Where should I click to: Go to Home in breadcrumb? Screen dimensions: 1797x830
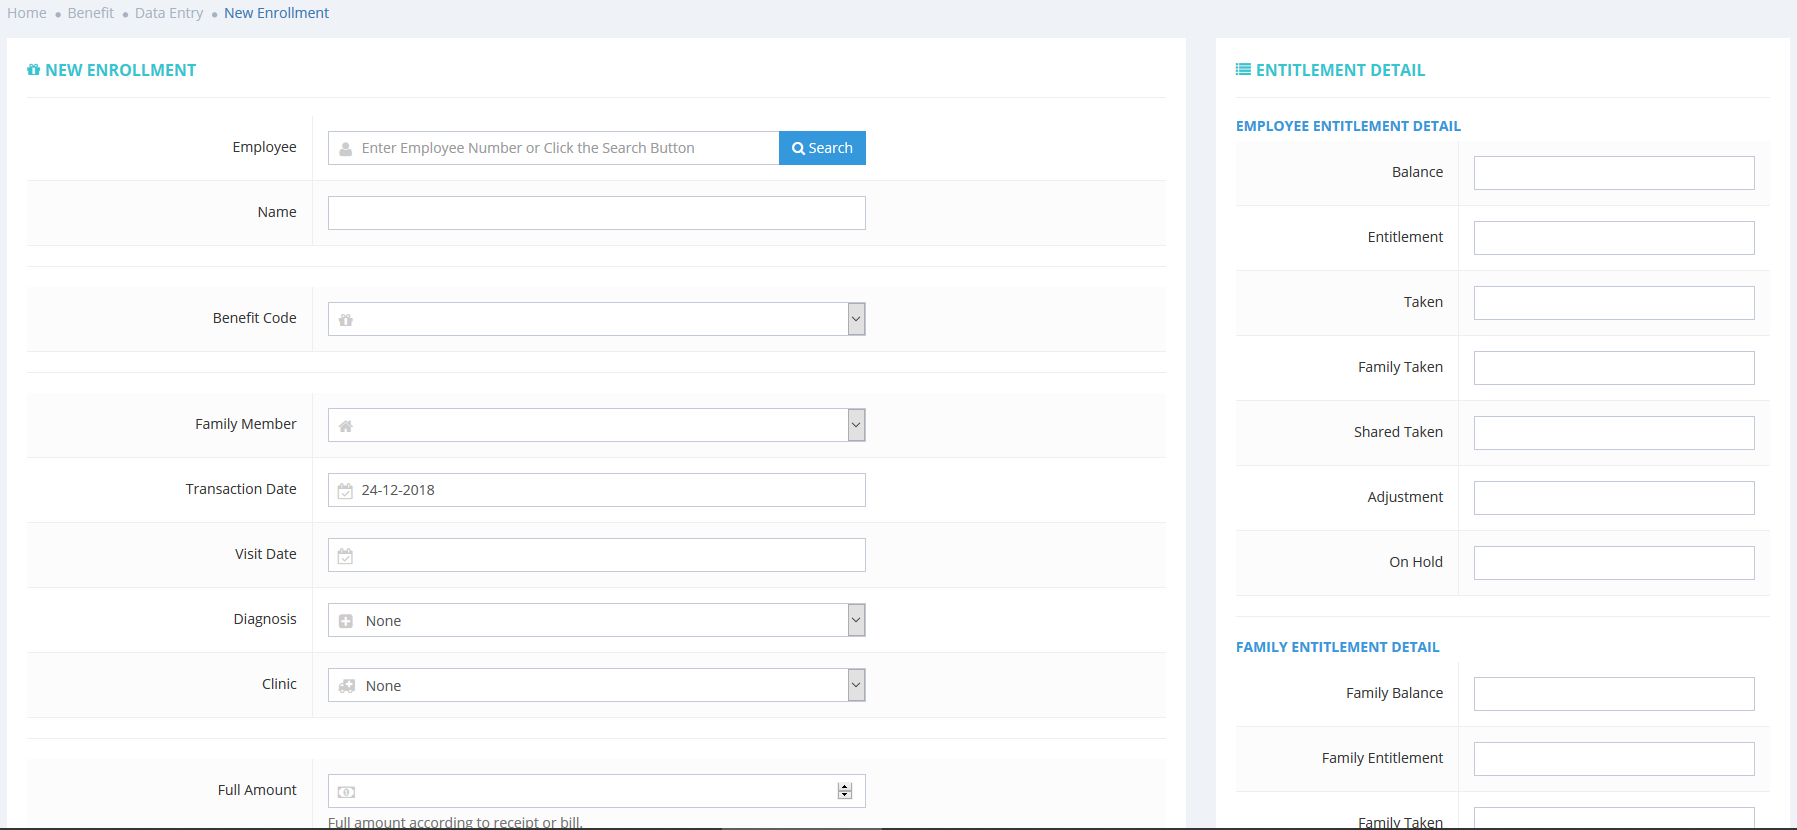click(x=27, y=13)
